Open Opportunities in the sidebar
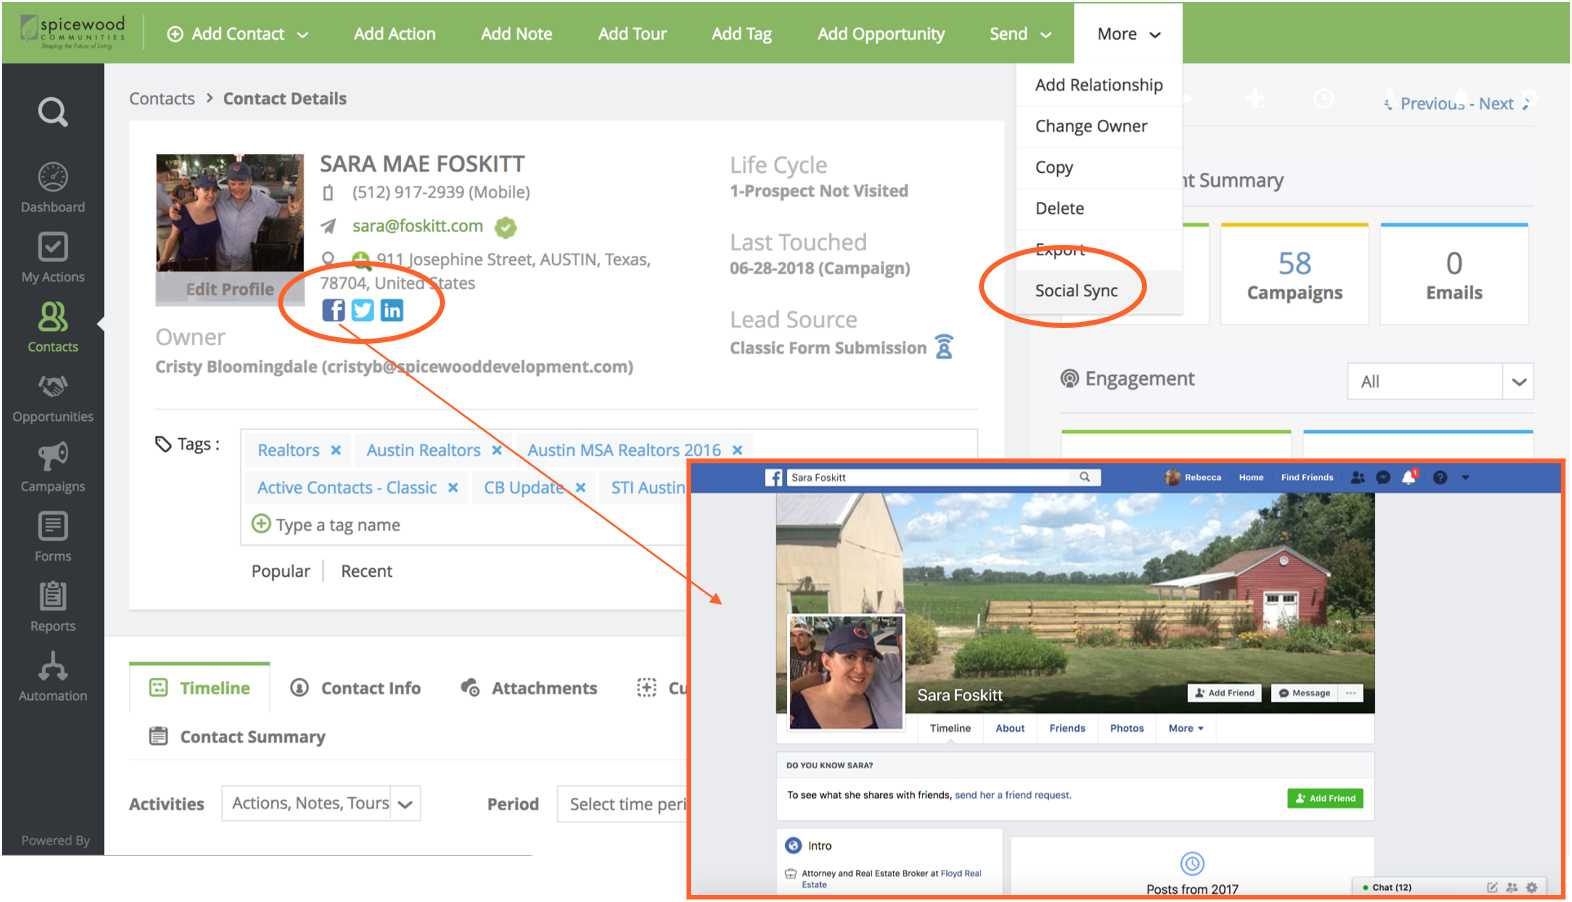Image resolution: width=1572 pixels, height=902 pixels. [x=53, y=398]
